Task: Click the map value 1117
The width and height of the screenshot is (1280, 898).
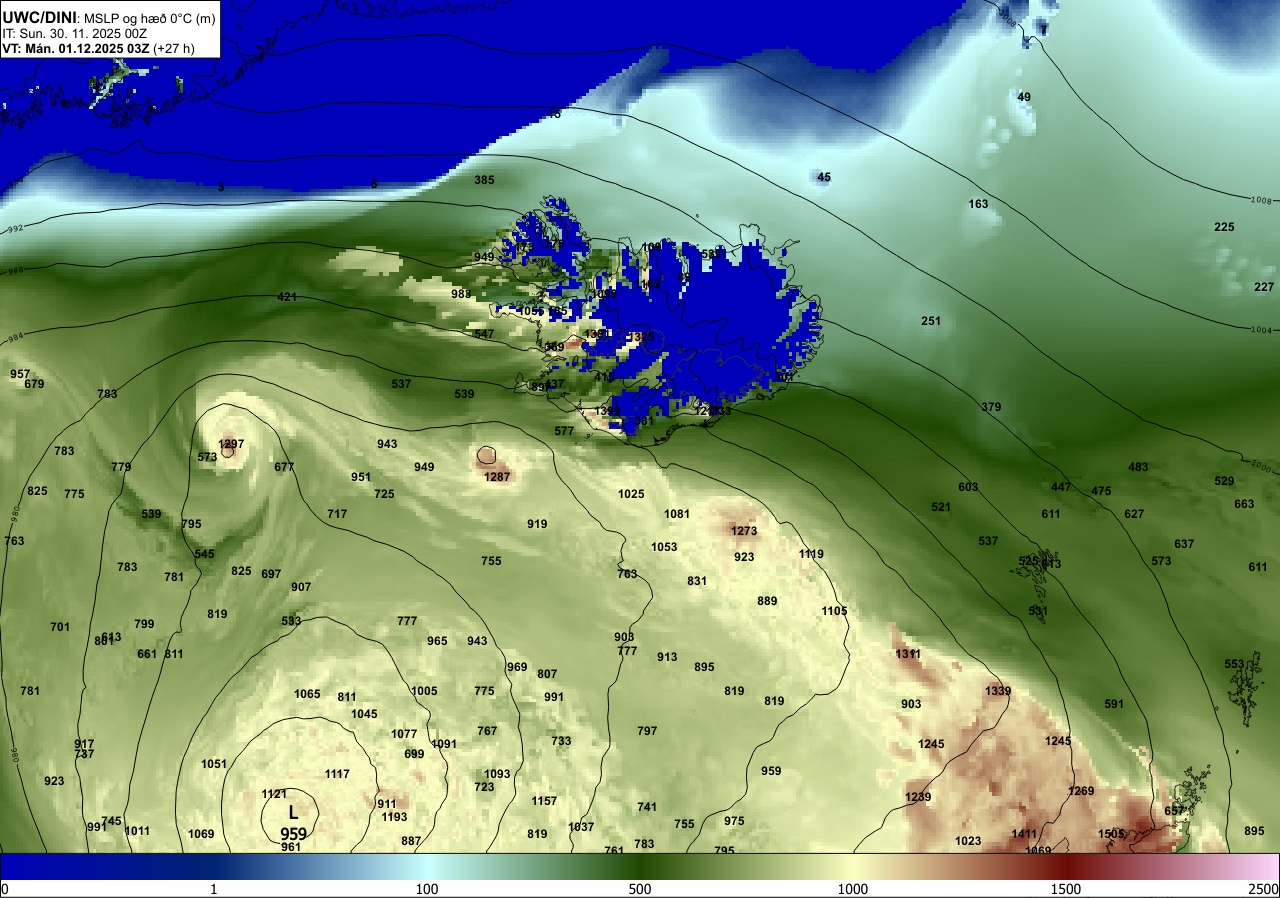Action: pos(337,774)
